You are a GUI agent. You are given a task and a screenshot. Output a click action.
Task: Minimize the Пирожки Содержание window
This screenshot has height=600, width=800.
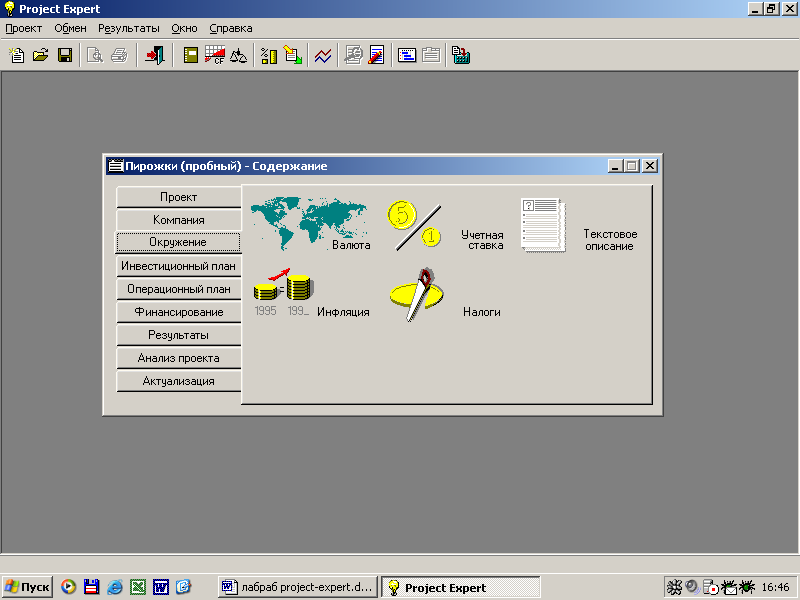[616, 166]
